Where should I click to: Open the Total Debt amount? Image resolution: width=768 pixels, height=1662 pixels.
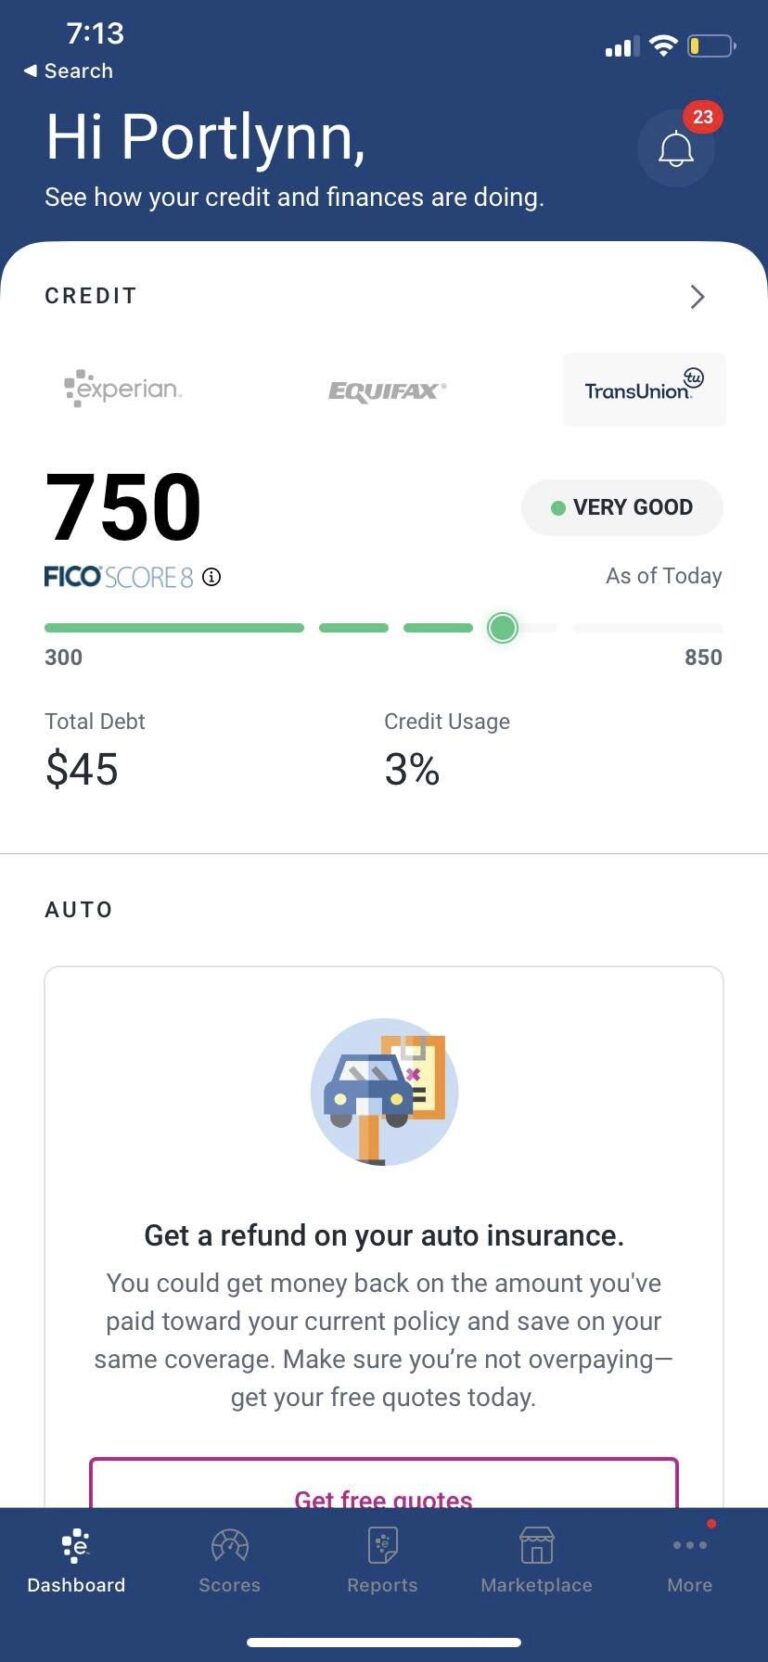82,769
